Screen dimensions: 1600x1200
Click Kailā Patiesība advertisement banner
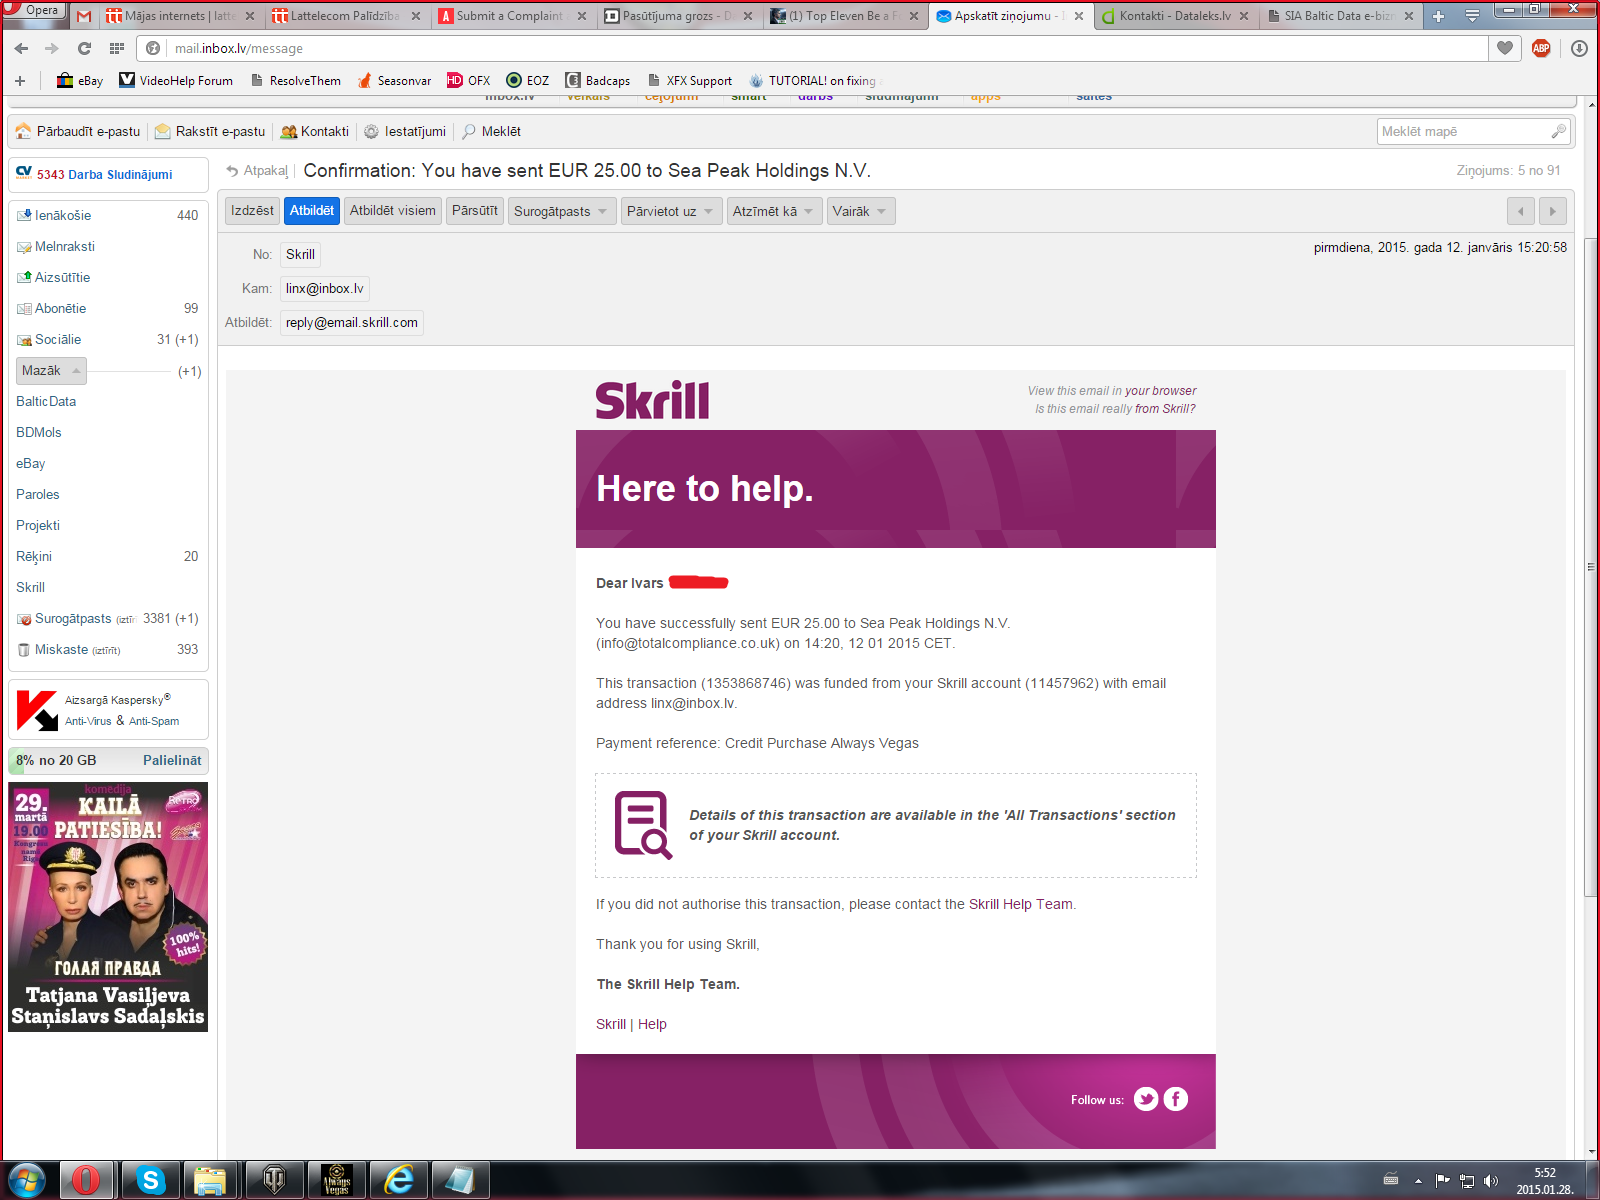point(108,907)
